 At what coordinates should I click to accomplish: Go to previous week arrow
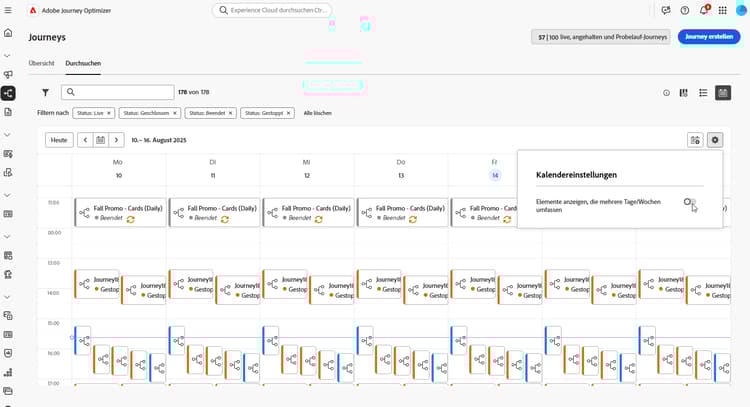pos(85,140)
